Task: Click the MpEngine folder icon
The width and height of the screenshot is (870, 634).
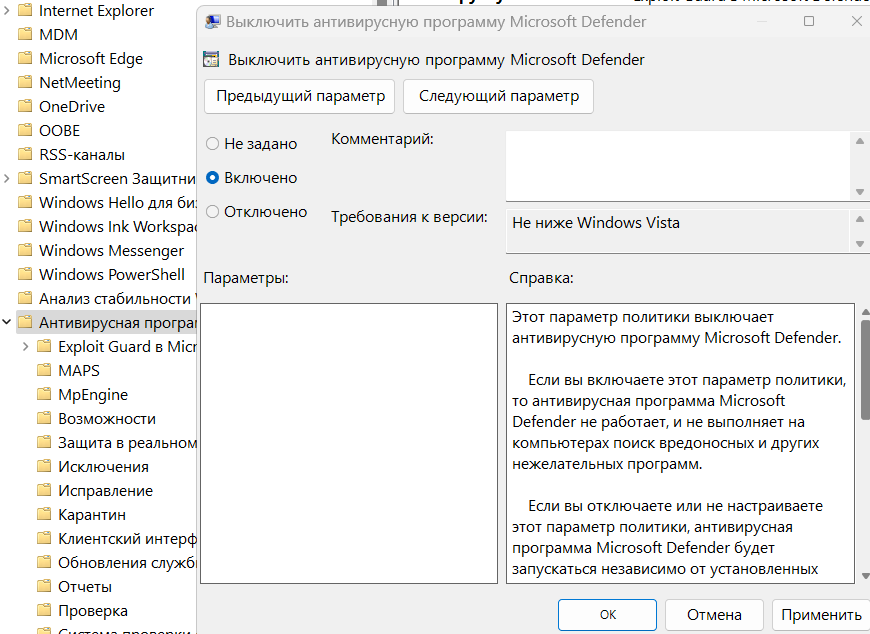Action: 43,395
